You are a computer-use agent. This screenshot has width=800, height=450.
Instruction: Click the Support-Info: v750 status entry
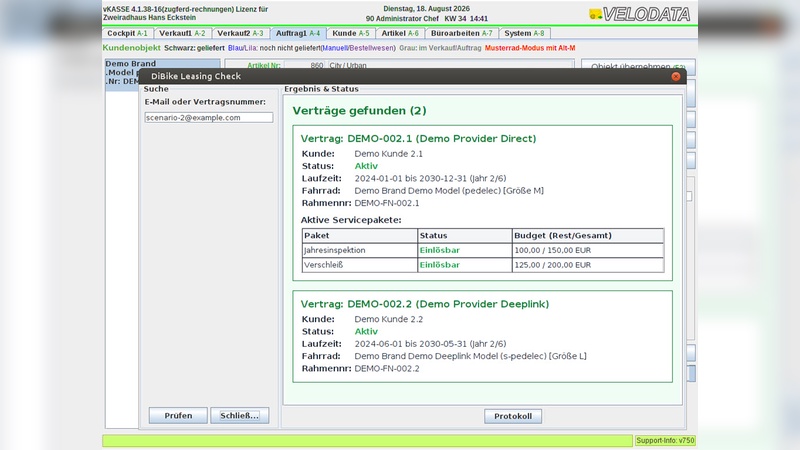[665, 440]
